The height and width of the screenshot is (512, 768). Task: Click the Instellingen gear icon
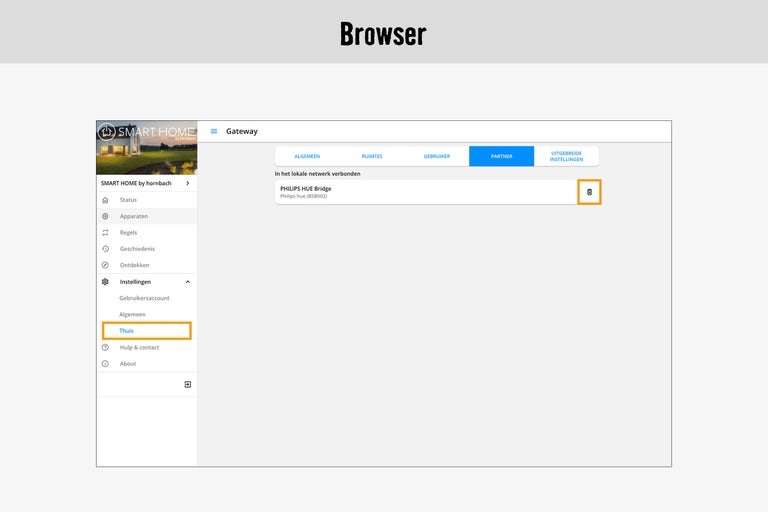point(105,282)
